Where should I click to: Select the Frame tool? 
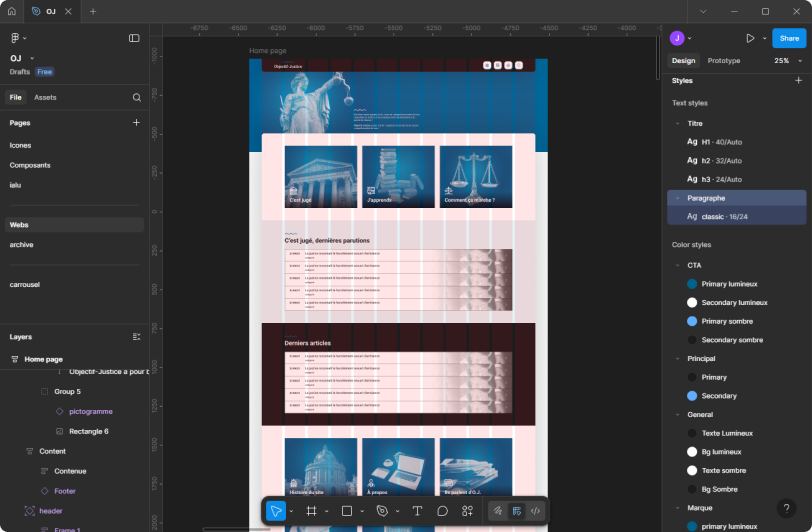pos(311,511)
